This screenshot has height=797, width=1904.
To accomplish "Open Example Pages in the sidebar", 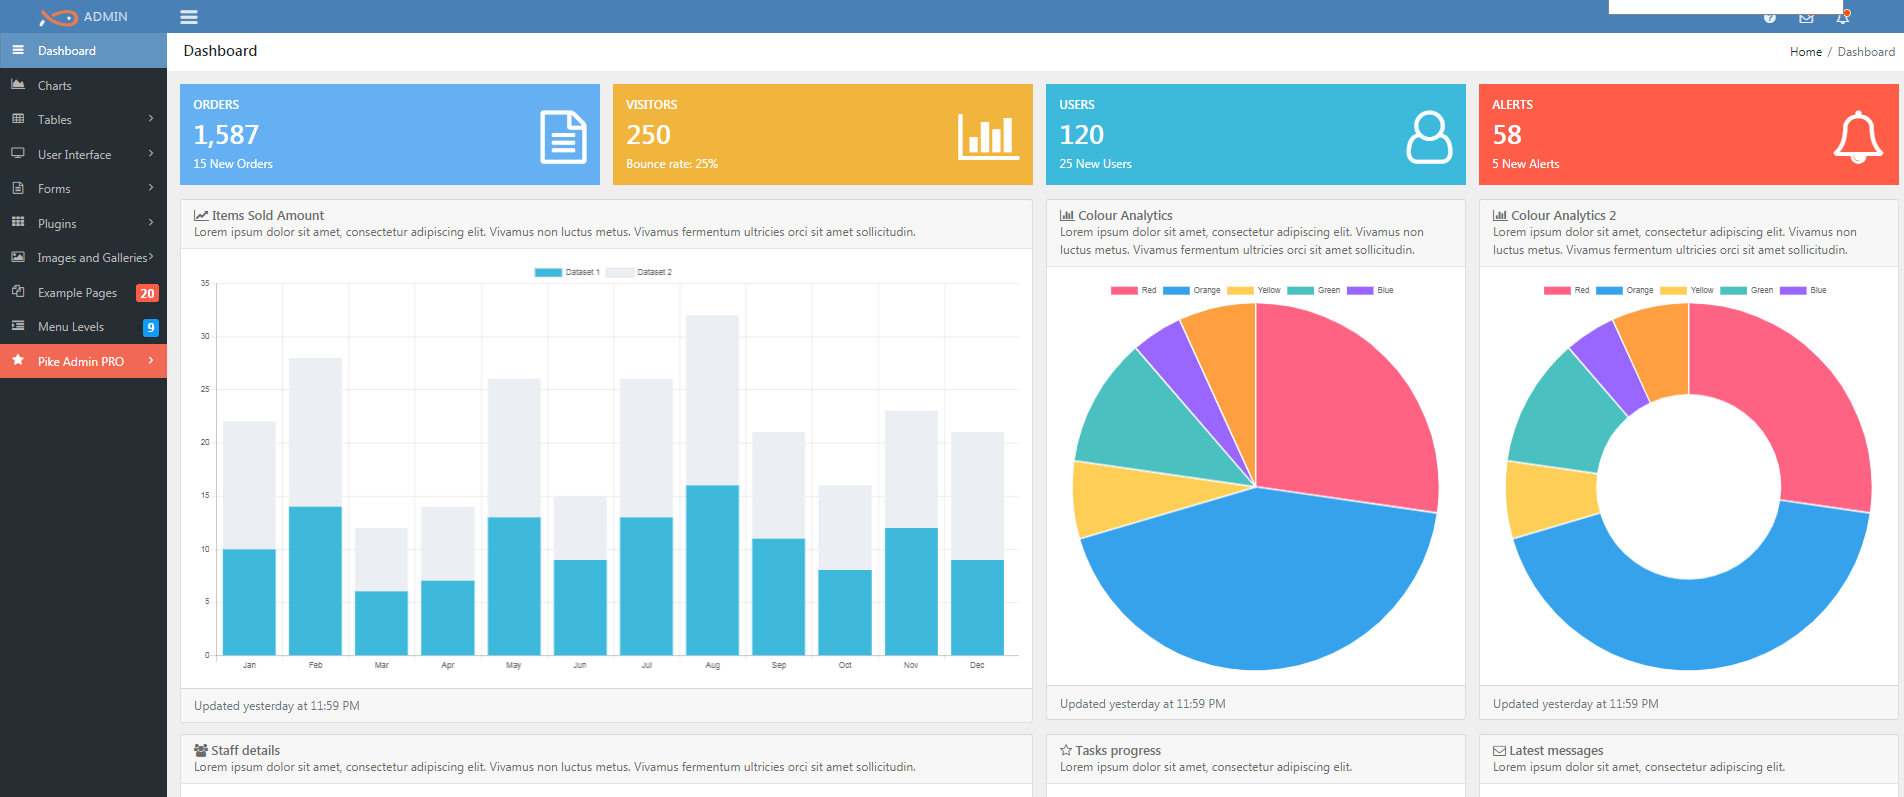I will [x=78, y=293].
